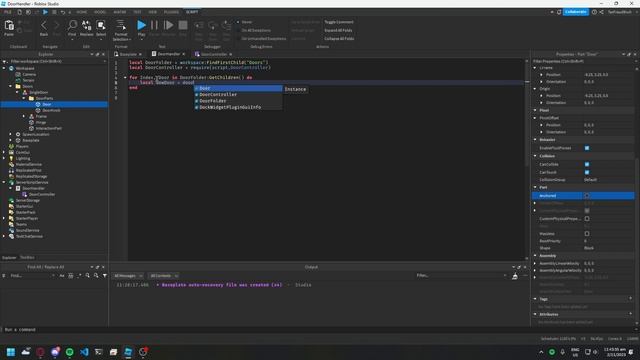Toggle the Massless checkbox
The width and height of the screenshot is (640, 360).
587,234
